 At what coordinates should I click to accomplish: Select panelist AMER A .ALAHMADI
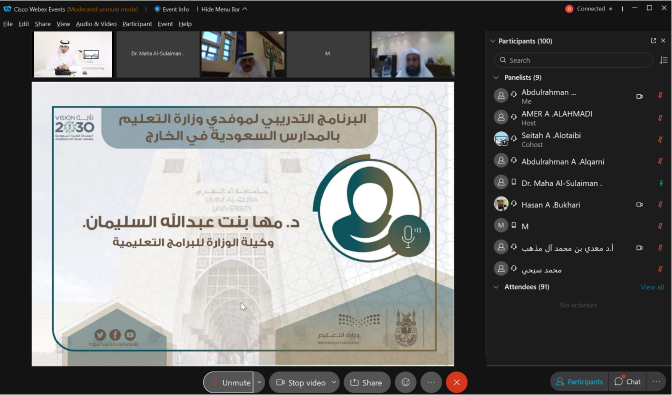[579, 118]
